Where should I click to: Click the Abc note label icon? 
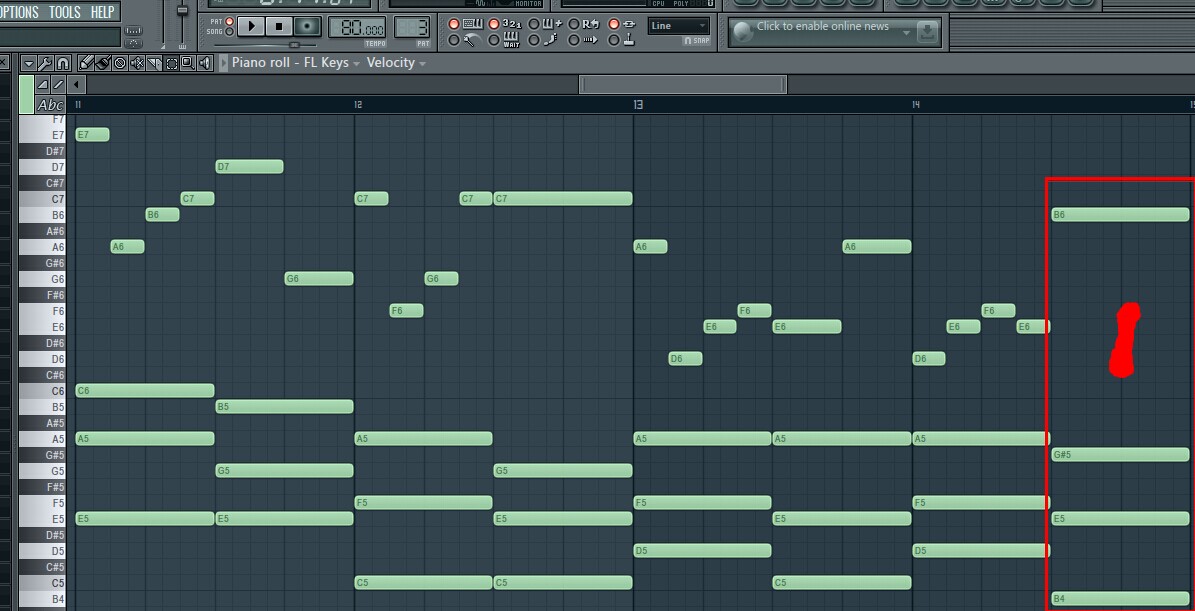tap(50, 105)
